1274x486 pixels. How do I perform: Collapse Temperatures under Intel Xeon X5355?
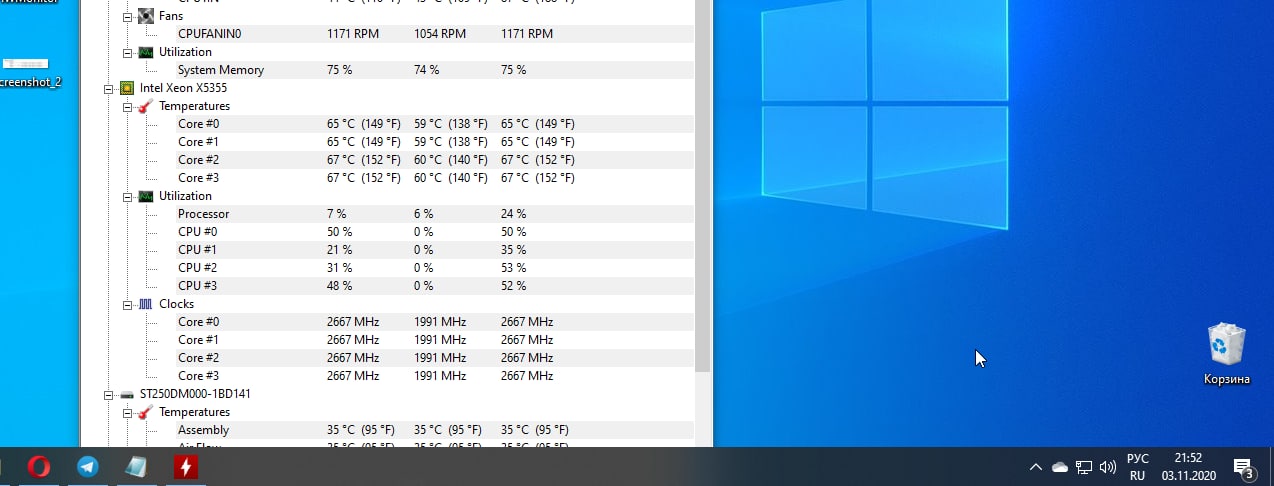(128, 106)
